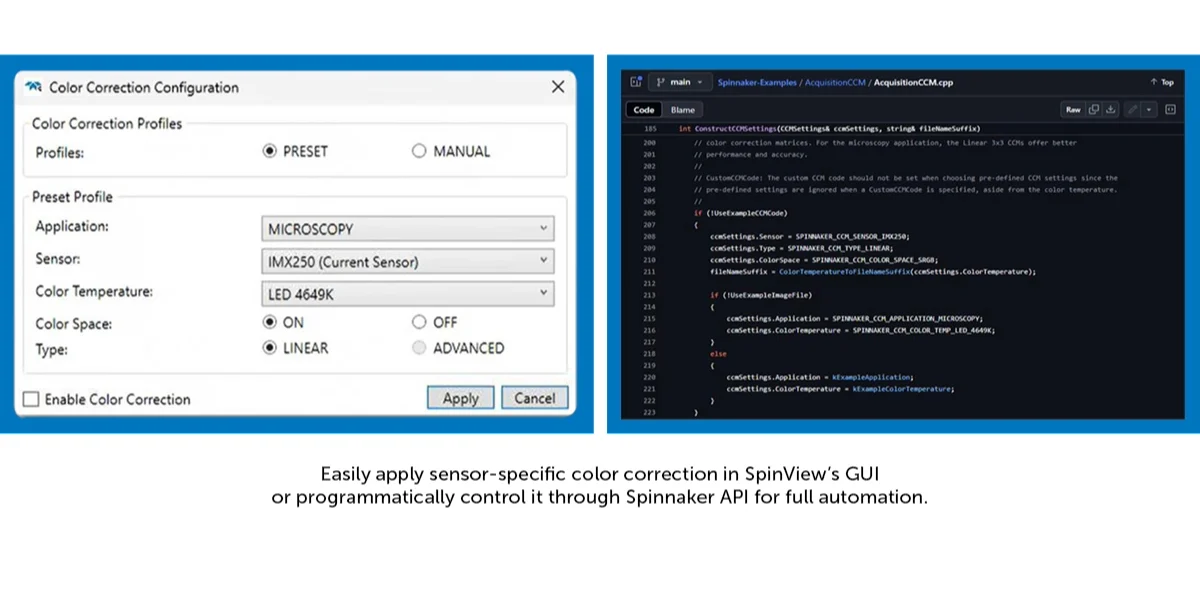Open the Color Temperature LED 4649K dropdown
Viewport: 1200px width, 600px height.
(407, 294)
